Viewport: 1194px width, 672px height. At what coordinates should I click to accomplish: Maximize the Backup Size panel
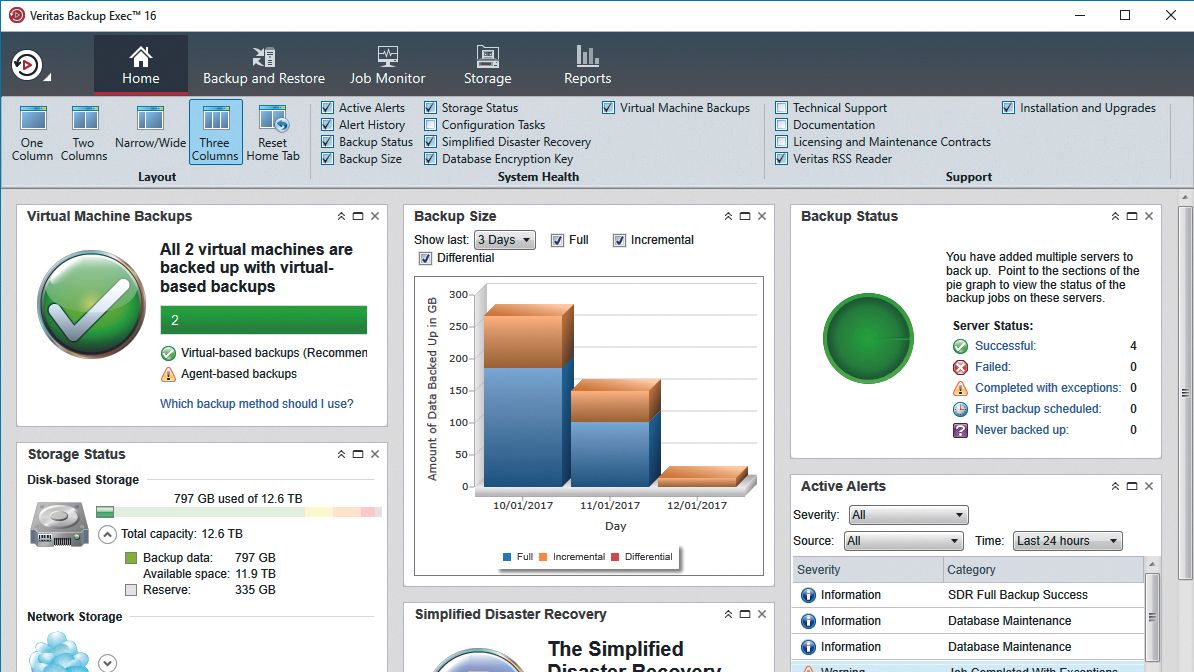(745, 216)
